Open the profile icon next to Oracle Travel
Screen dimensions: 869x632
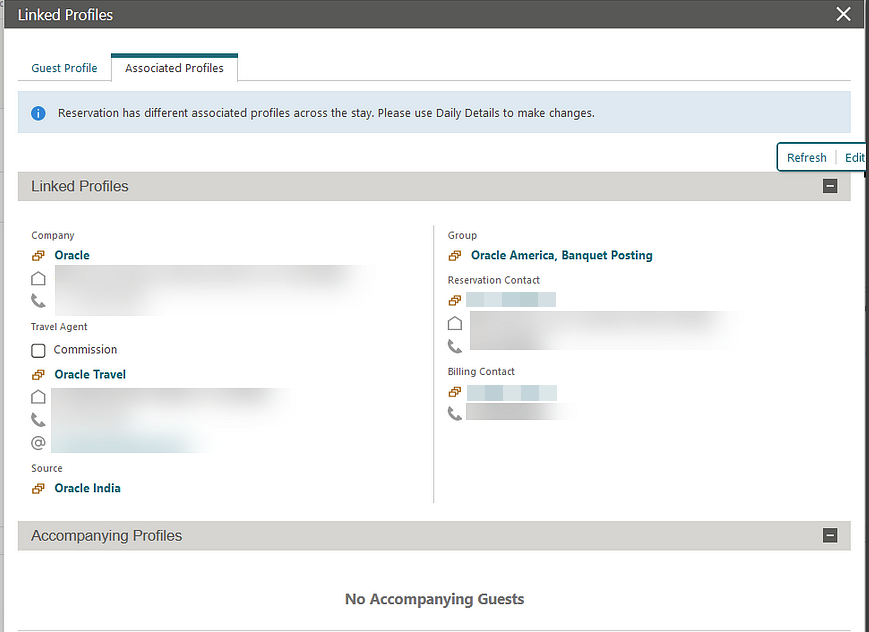pyautogui.click(x=38, y=374)
